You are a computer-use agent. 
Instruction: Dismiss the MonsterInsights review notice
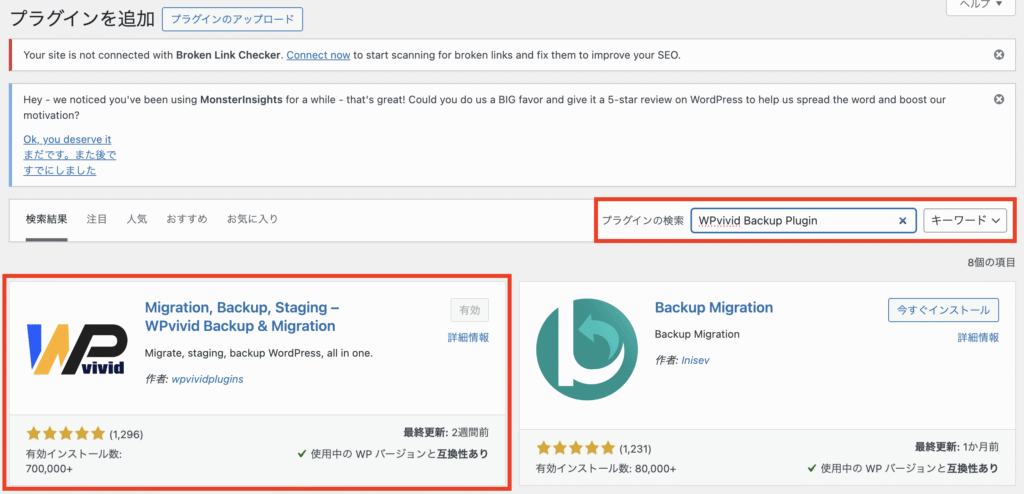999,99
